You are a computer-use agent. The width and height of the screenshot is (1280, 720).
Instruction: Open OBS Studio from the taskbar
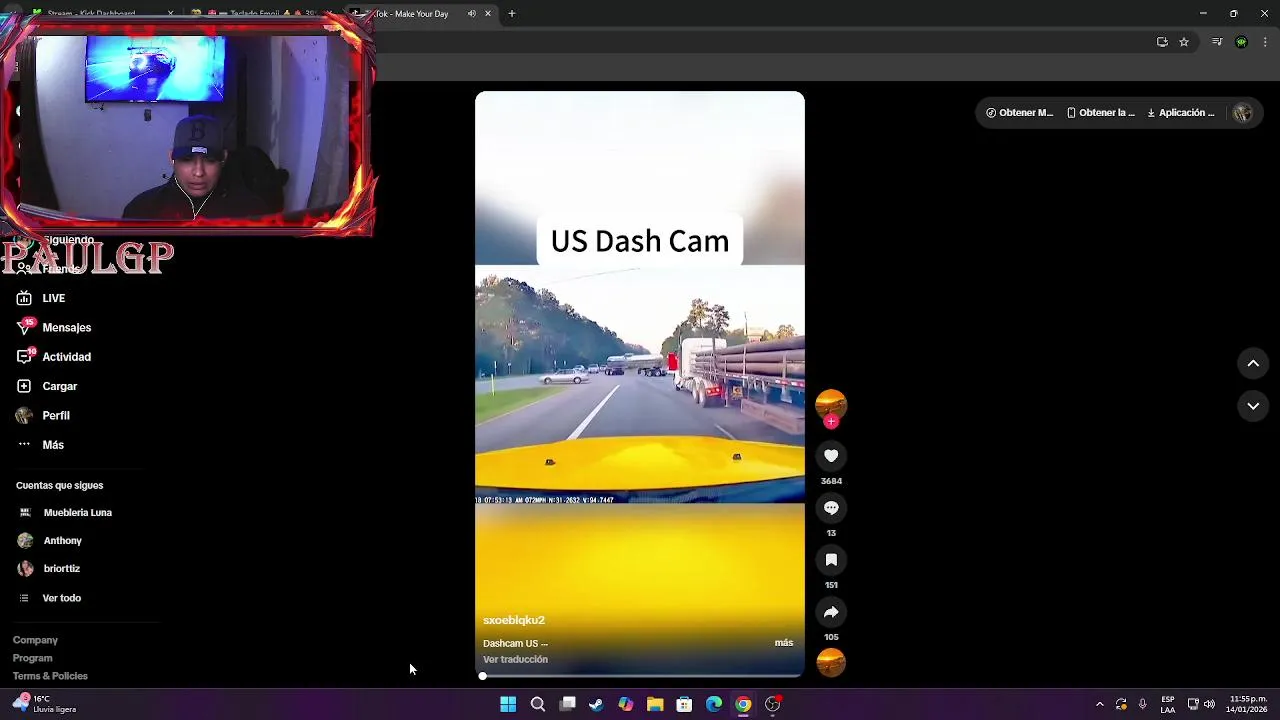pos(773,704)
